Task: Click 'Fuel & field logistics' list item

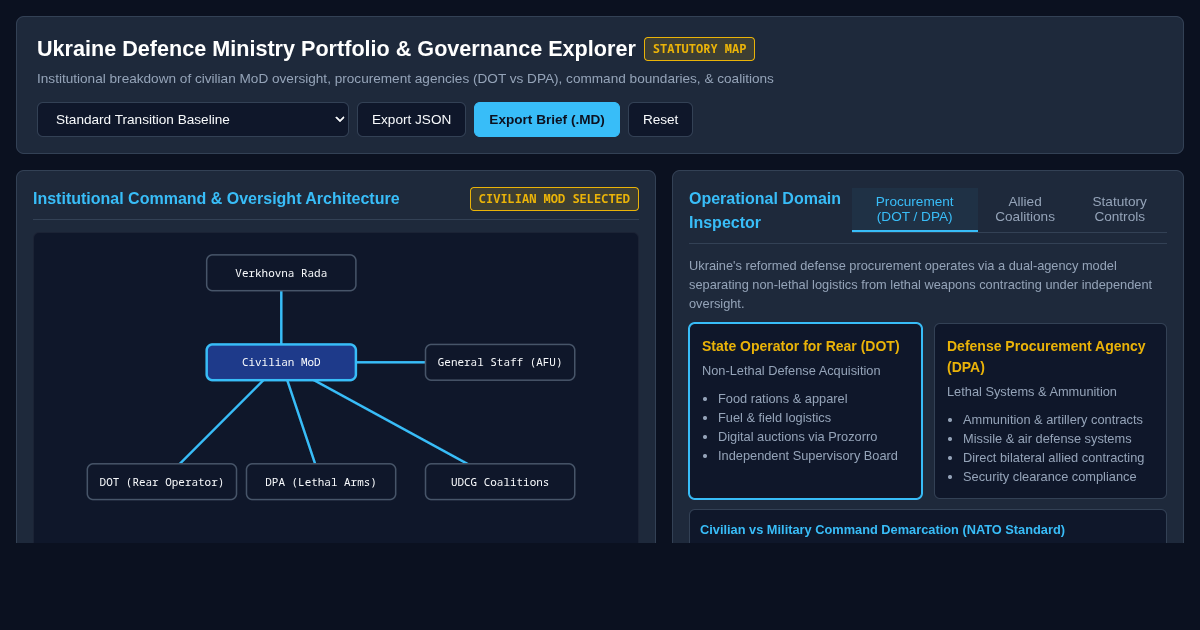Action: coord(774,417)
